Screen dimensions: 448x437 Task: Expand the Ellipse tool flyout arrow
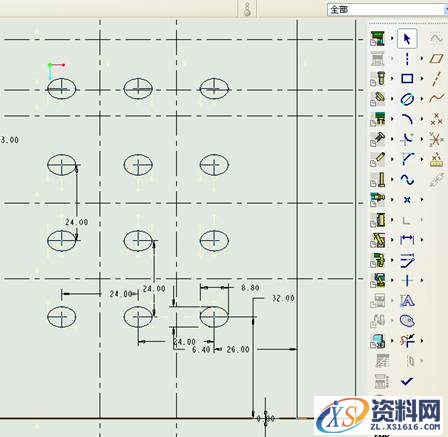[x=422, y=99]
